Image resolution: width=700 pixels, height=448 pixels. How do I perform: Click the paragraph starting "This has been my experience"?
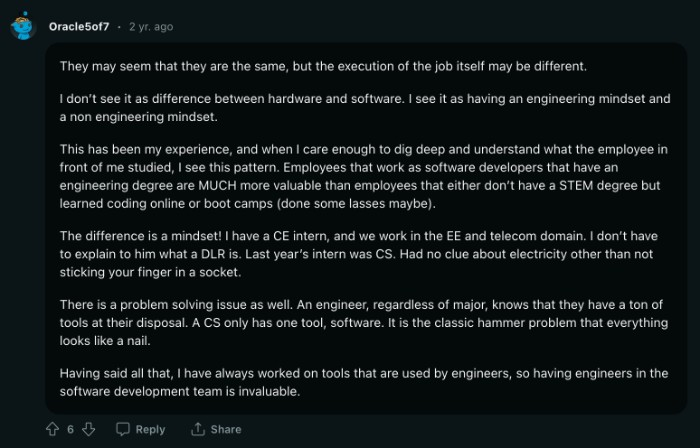(364, 176)
